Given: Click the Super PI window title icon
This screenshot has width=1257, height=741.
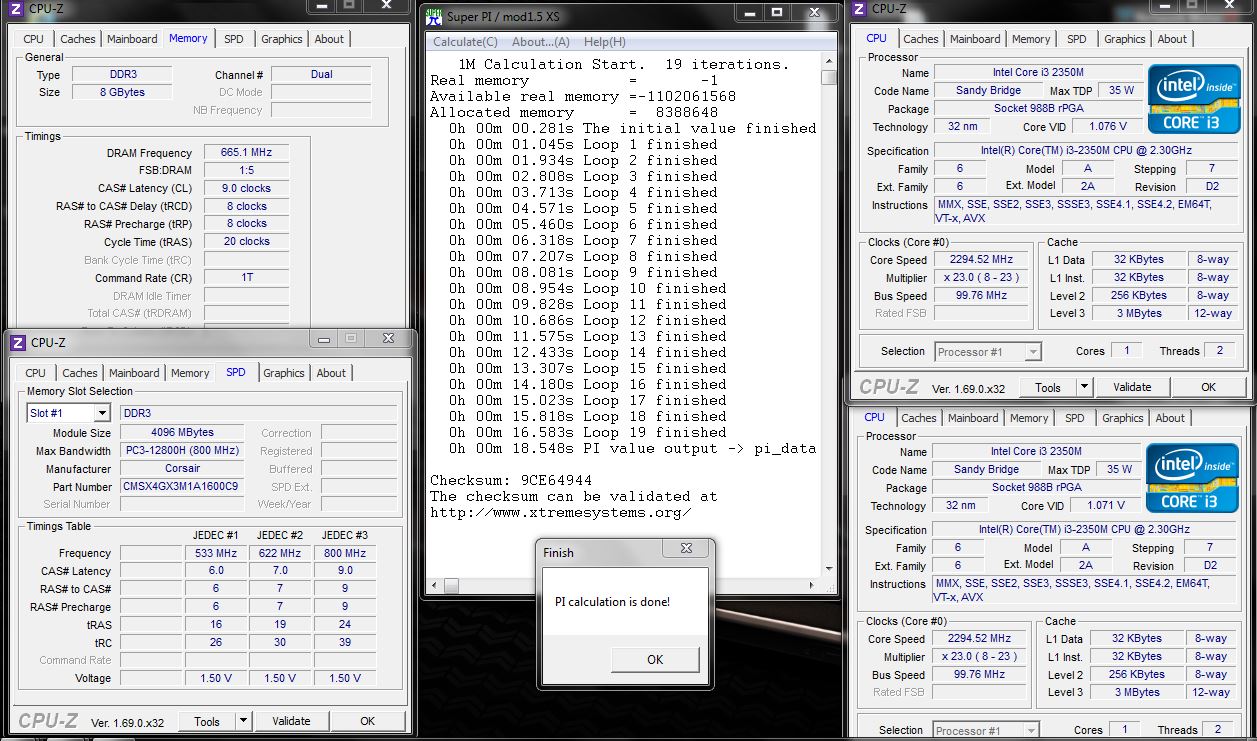Looking at the screenshot, I should (x=434, y=16).
